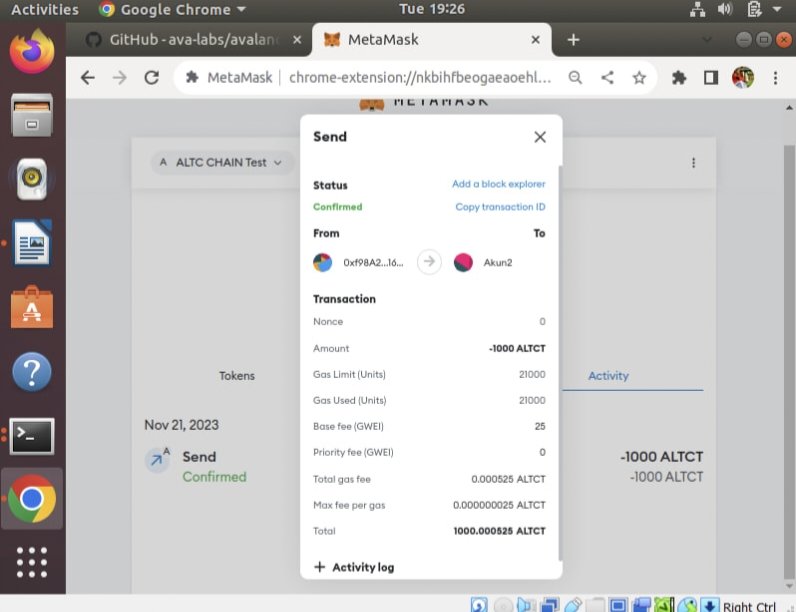Click the Amount -1000 ALTCT value
The height and width of the screenshot is (612, 796).
coord(517,348)
